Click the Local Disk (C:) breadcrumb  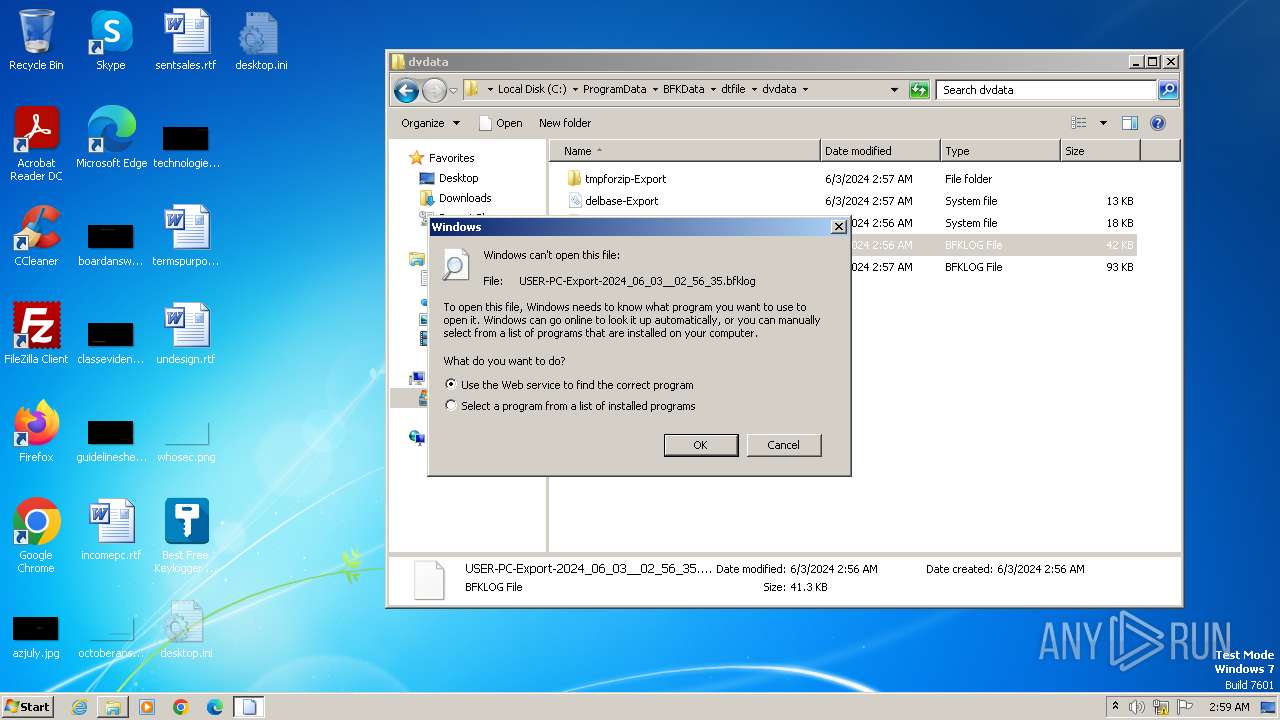(x=531, y=89)
